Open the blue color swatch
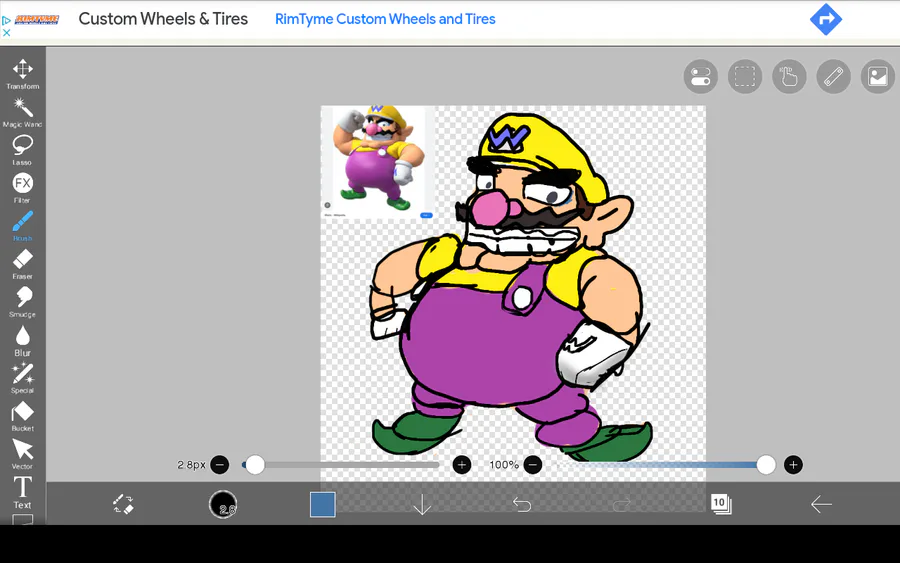Screen dimensions: 900x563 point(323,504)
